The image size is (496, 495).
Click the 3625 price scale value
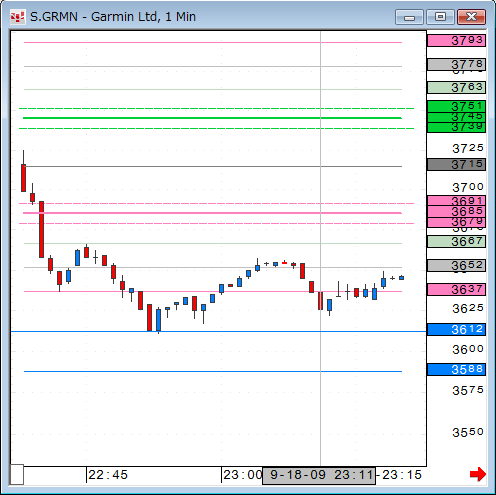tap(468, 309)
